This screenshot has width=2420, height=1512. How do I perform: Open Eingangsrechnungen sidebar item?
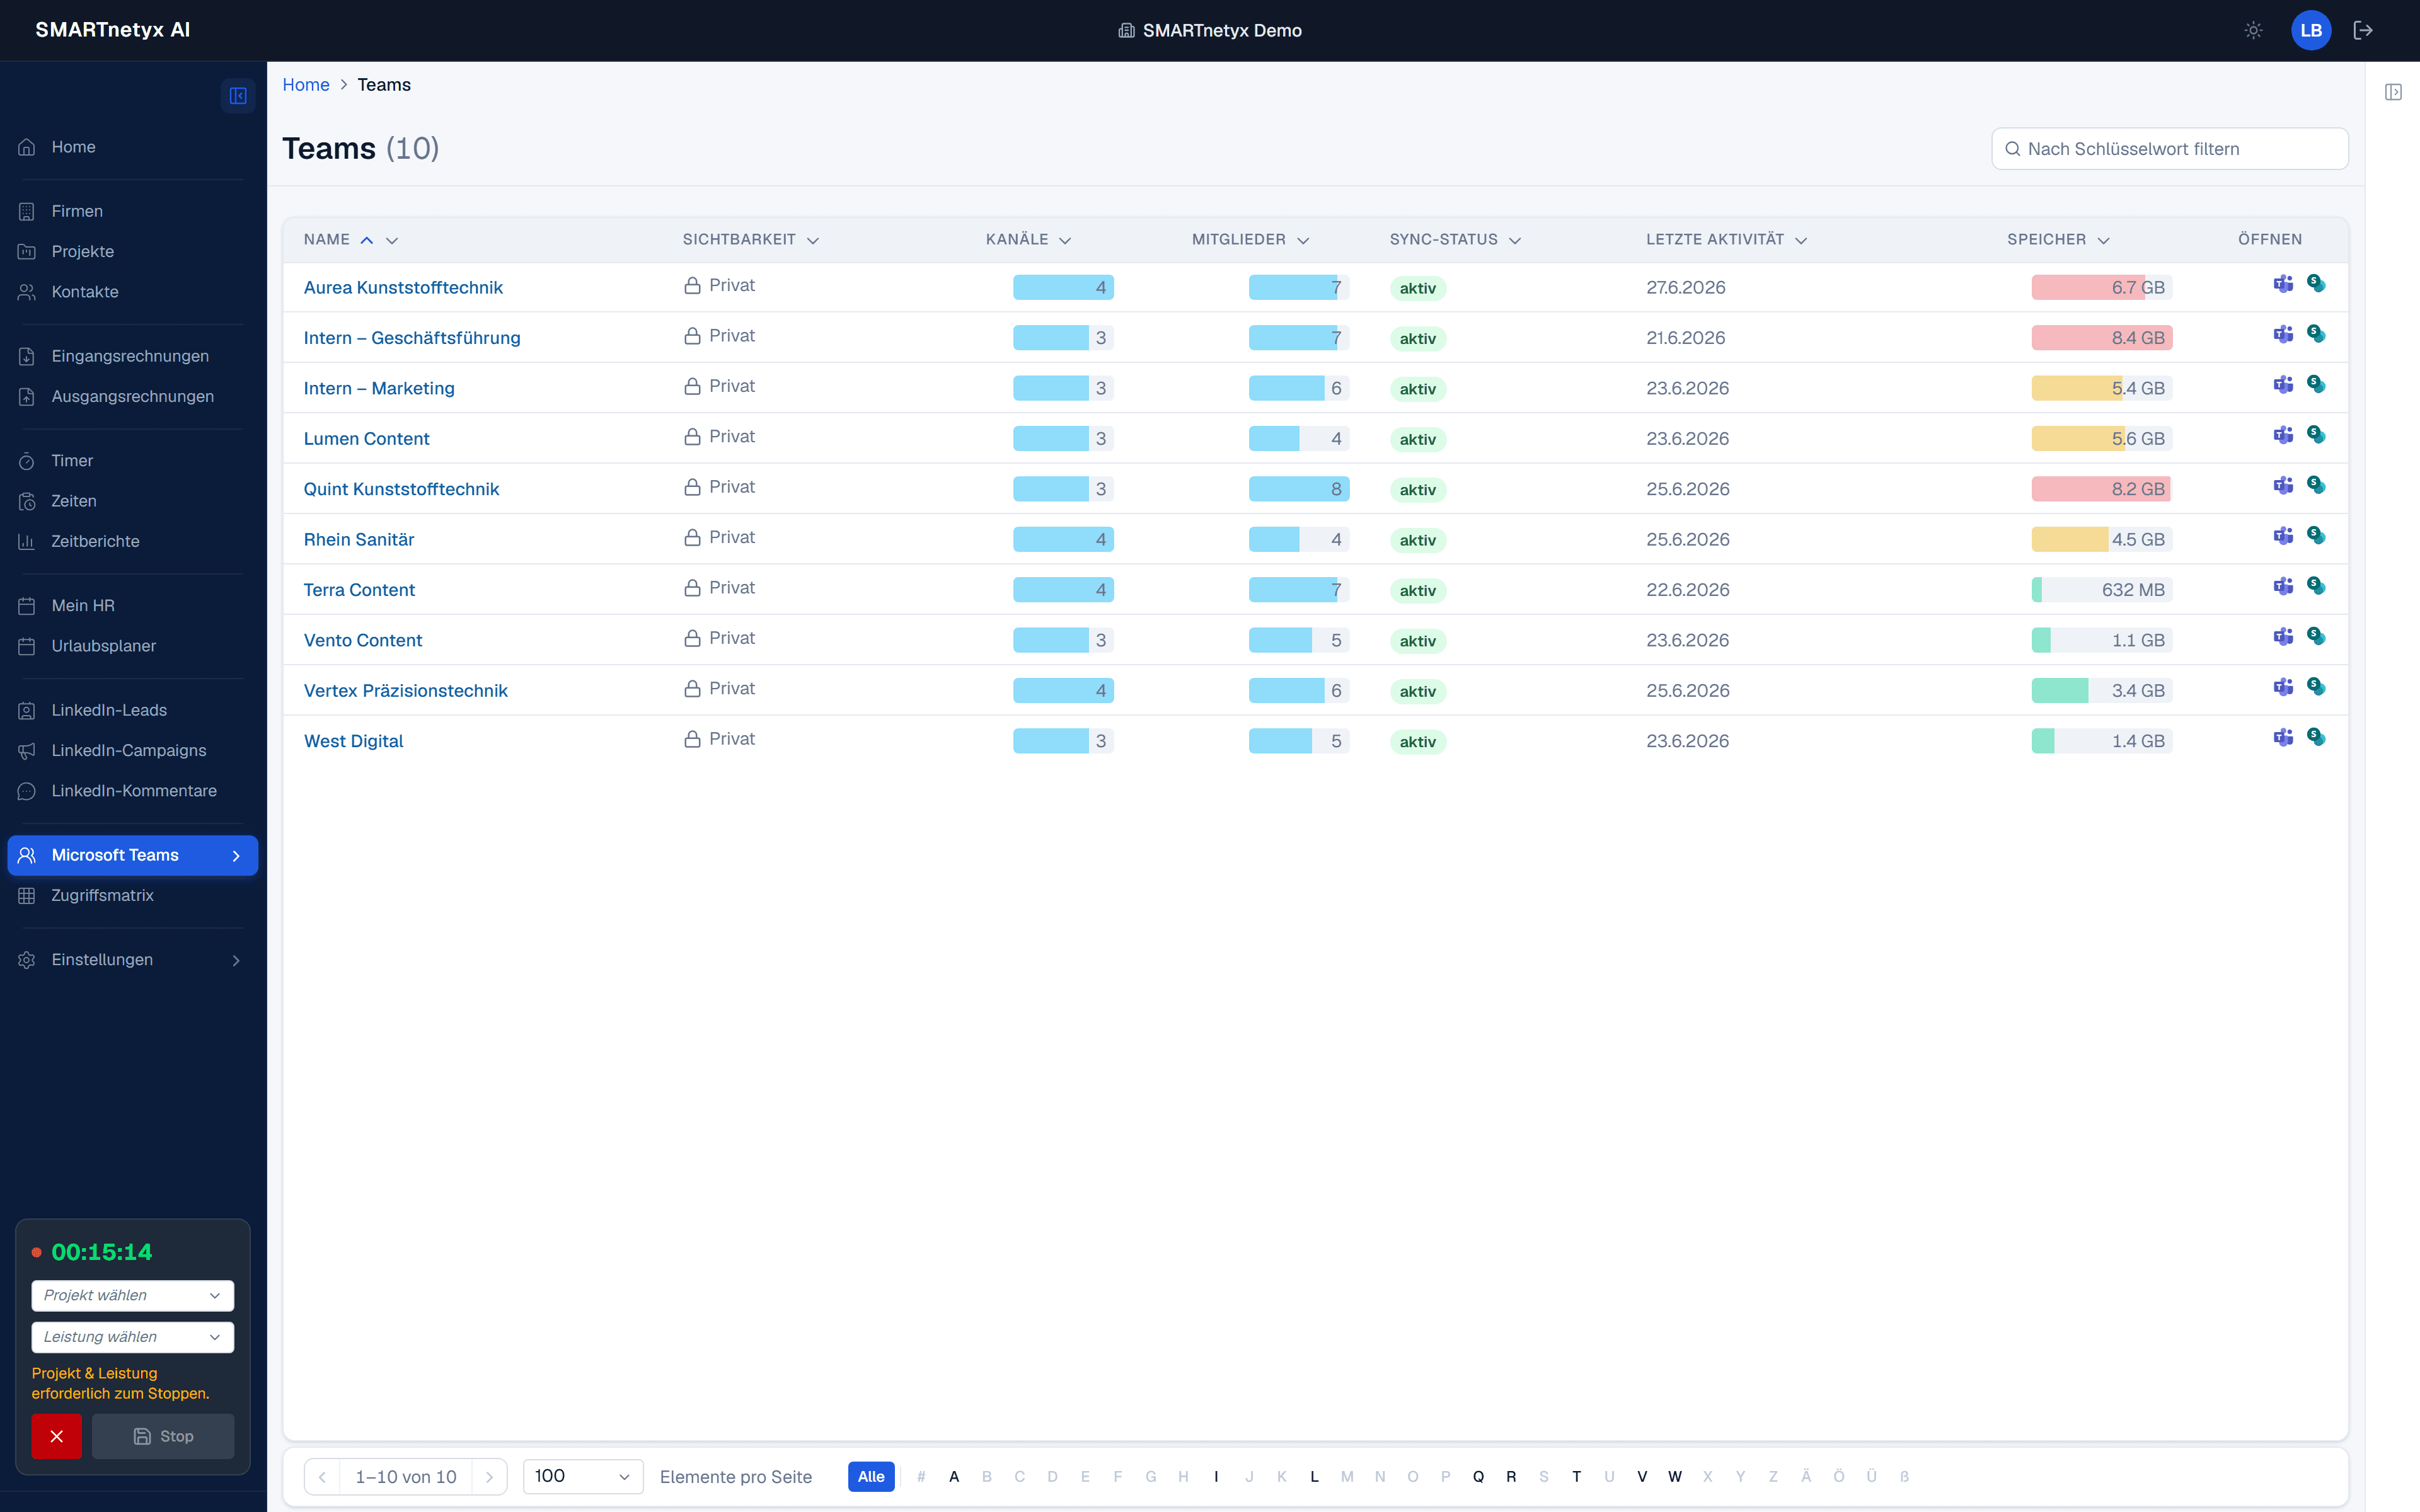(x=133, y=356)
